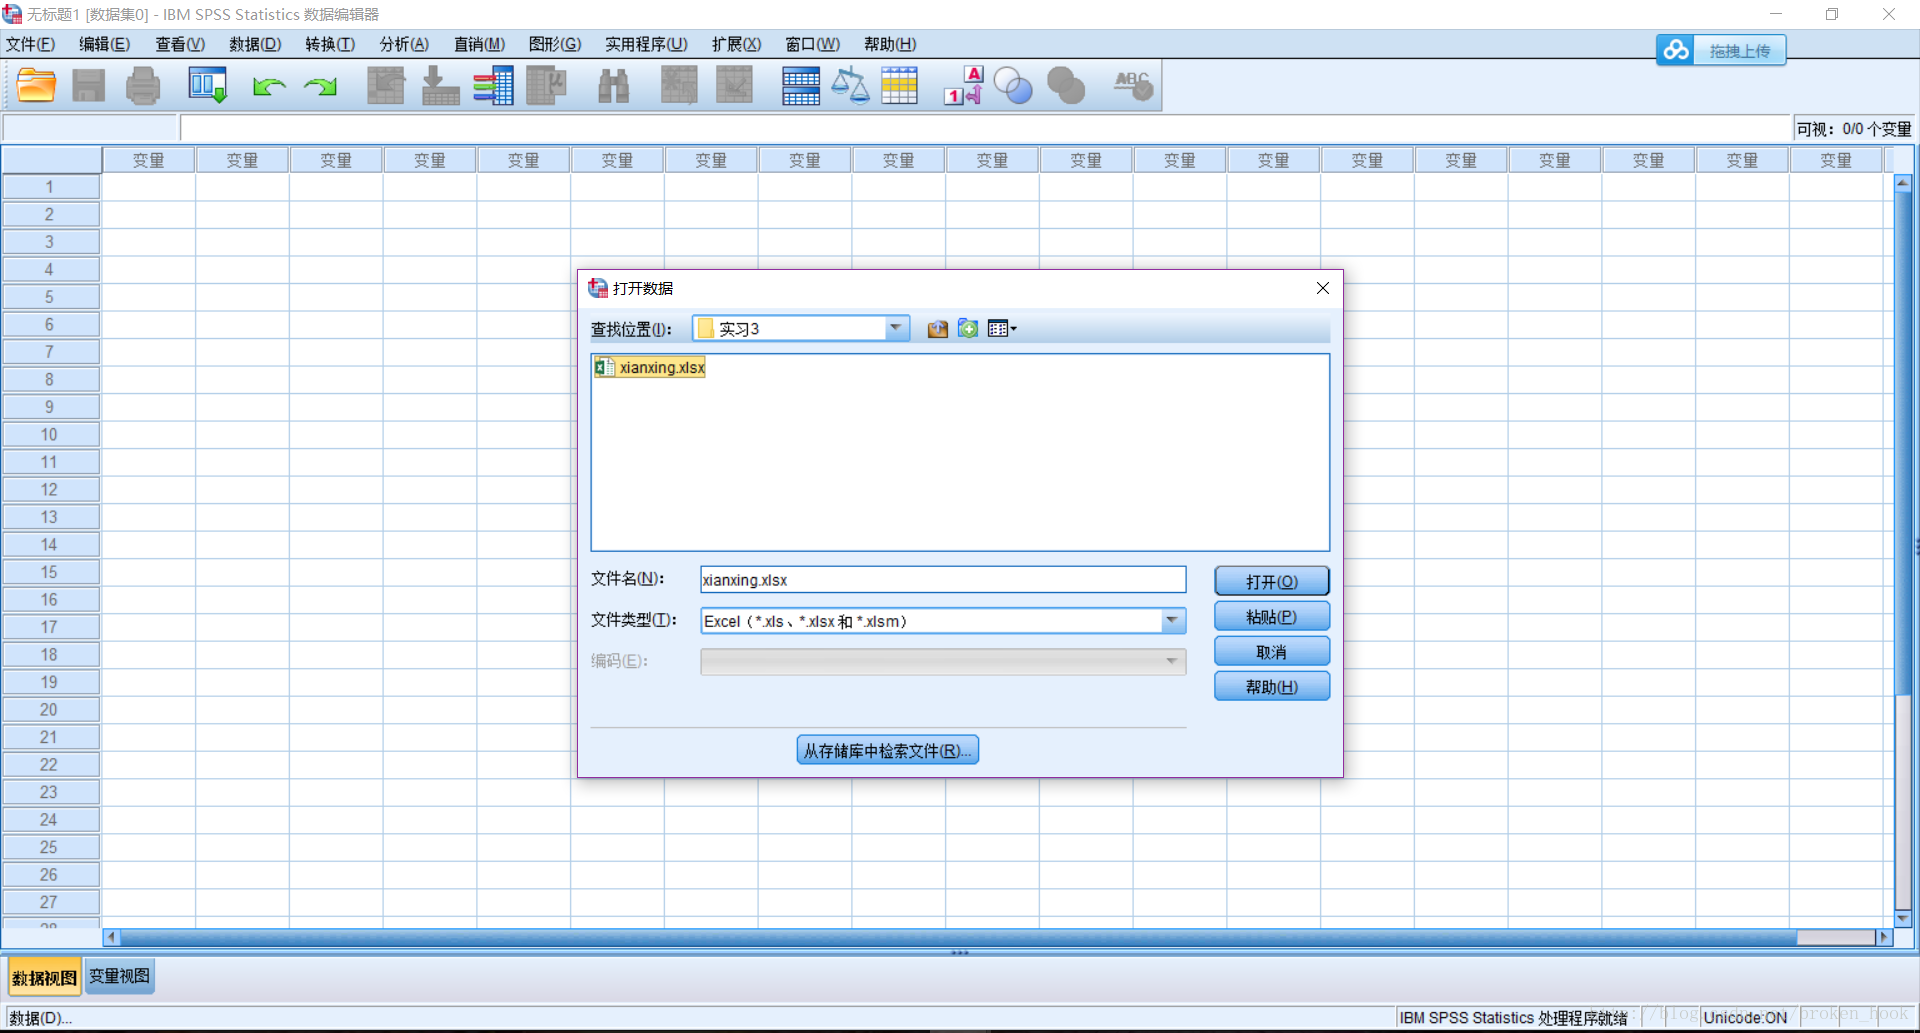The height and width of the screenshot is (1033, 1920).
Task: Open the 窗口(W) menu
Action: (x=812, y=44)
